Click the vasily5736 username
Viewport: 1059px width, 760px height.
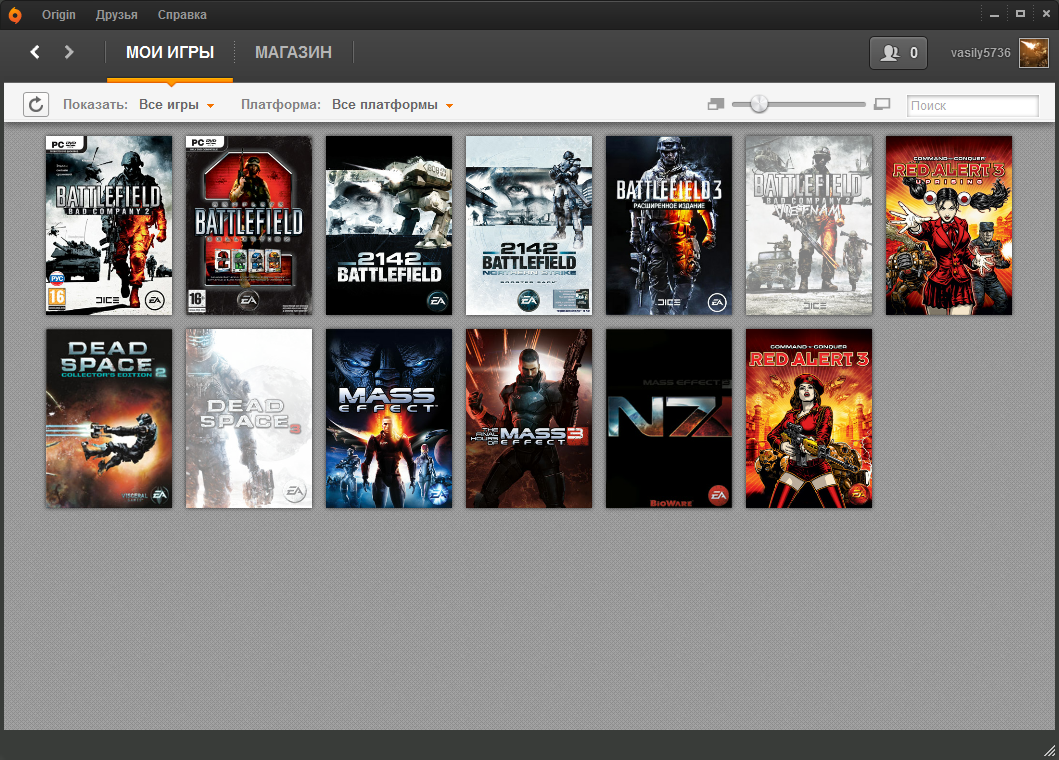click(980, 53)
